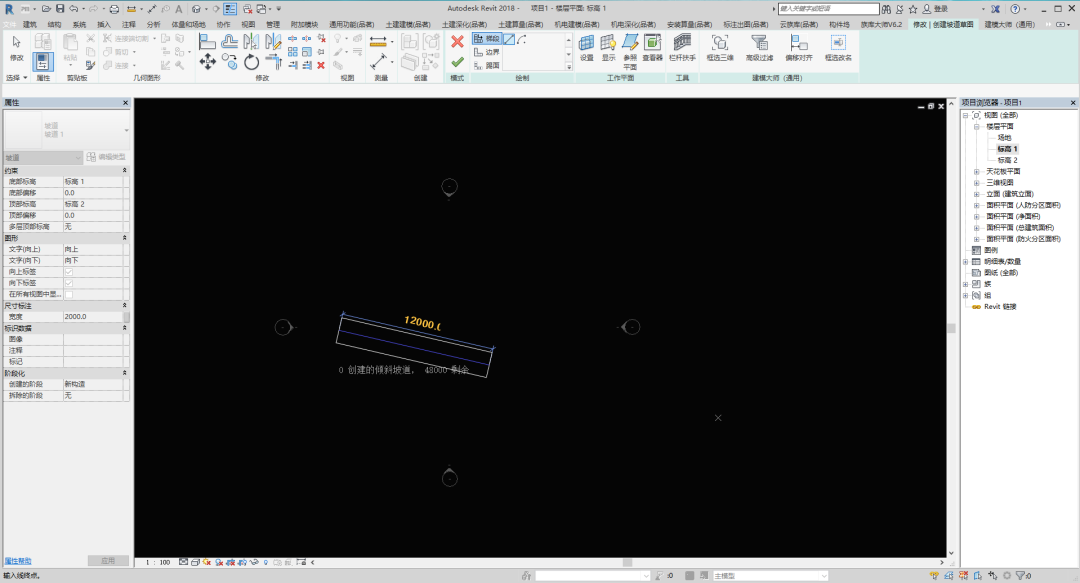Choose the Align tool in the Modify panel
This screenshot has height=583, width=1080.
pyautogui.click(x=207, y=42)
